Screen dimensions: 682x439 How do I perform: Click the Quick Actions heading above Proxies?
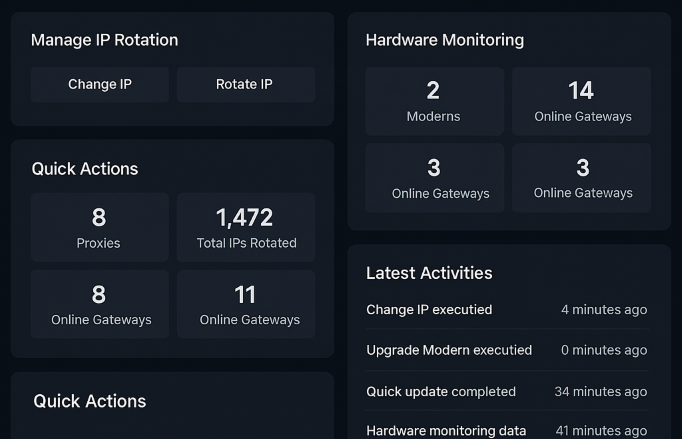pyautogui.click(x=85, y=169)
